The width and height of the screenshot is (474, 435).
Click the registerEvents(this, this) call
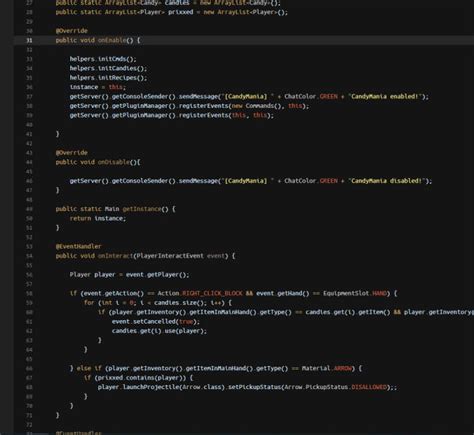(x=226, y=115)
